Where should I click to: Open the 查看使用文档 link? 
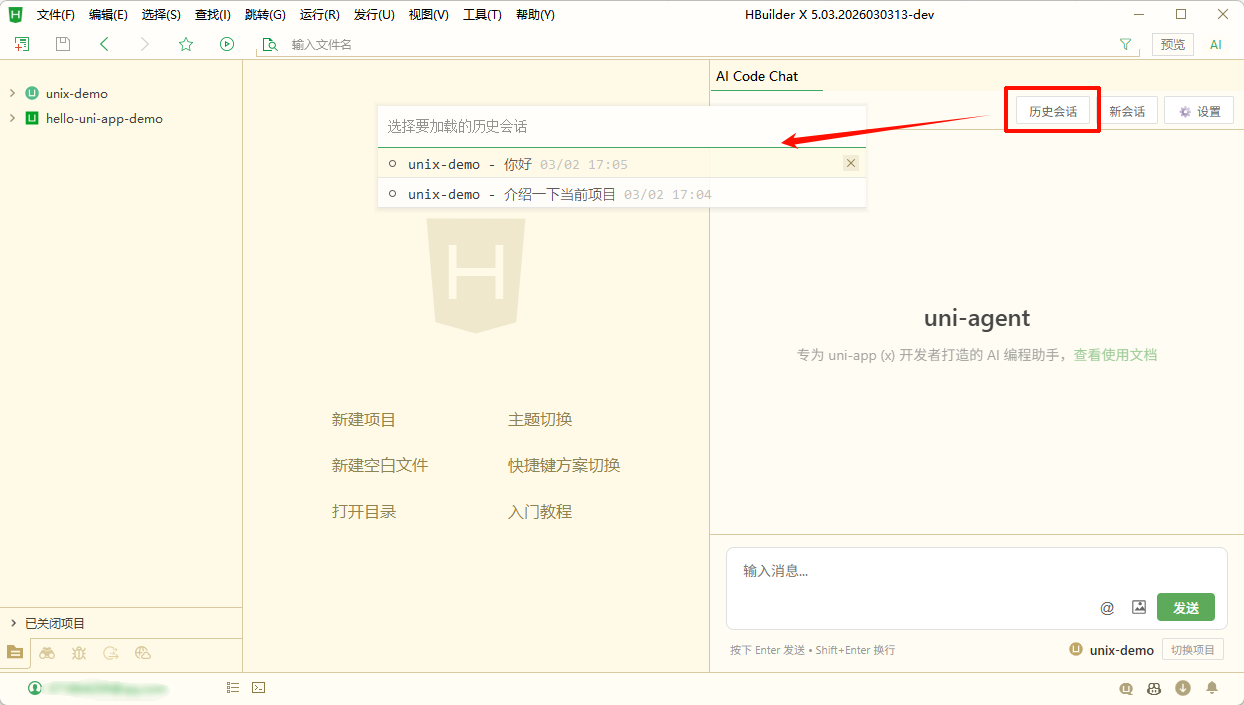(x=1115, y=355)
